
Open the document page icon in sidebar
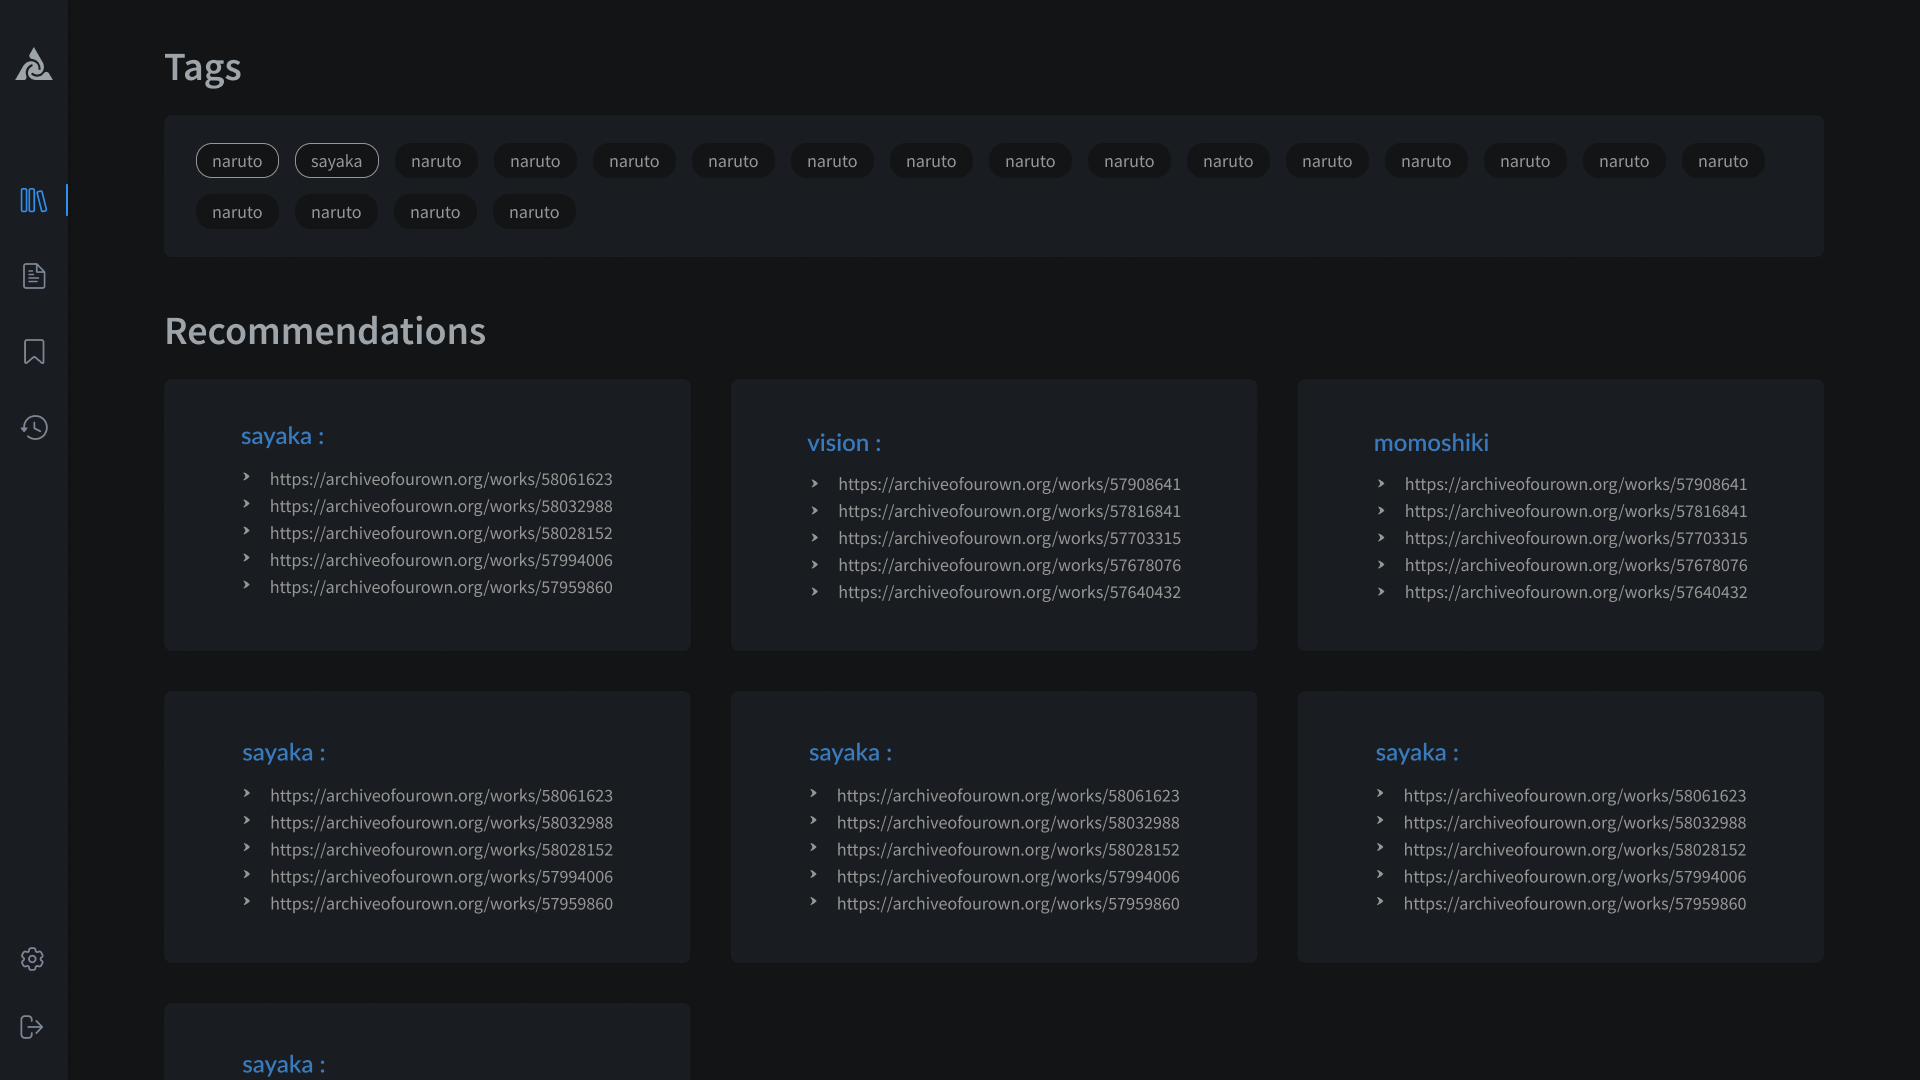(x=34, y=276)
